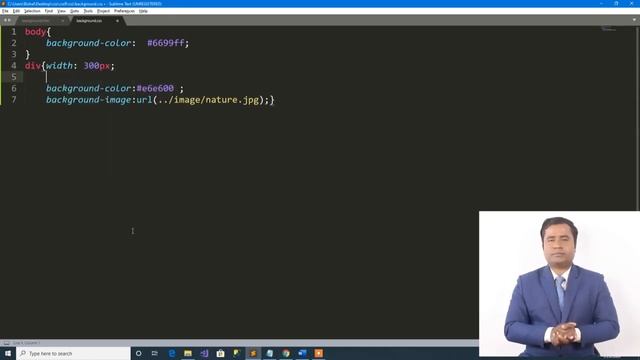Open the notepad-like app on taskbar

[270, 353]
